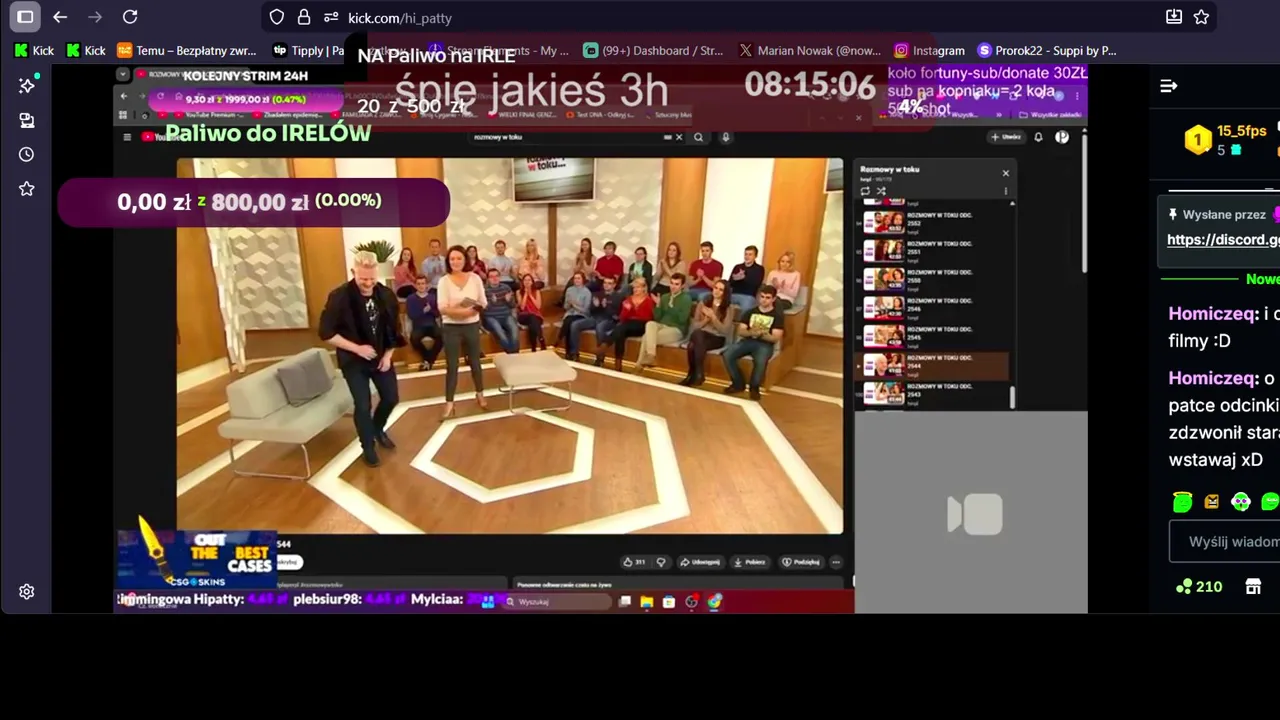Screen dimensions: 1280x720
Task: Click the YouTube Utwórz create button
Action: pos(1005,137)
